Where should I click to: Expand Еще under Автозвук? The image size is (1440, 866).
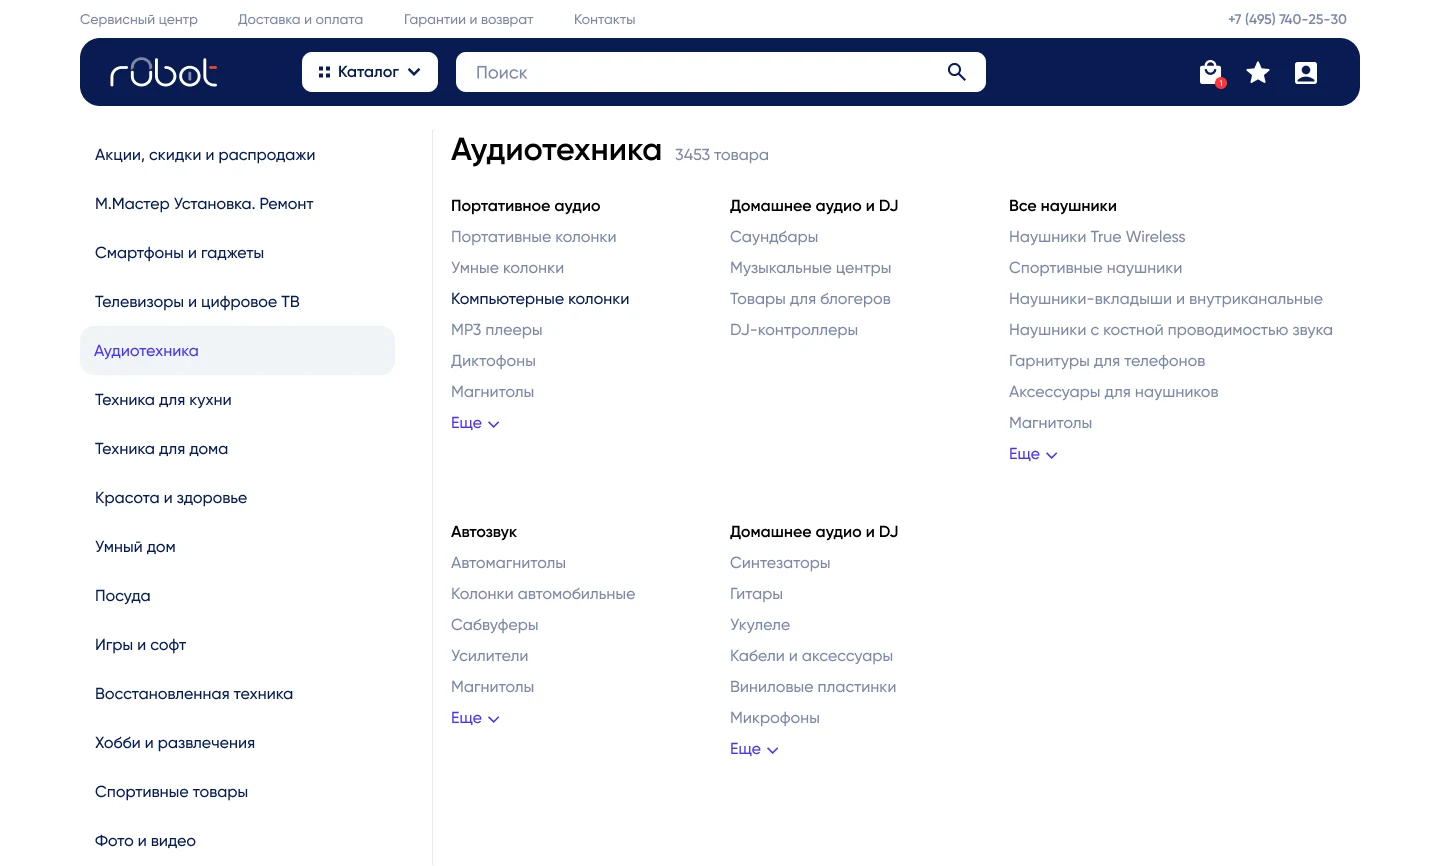point(475,718)
